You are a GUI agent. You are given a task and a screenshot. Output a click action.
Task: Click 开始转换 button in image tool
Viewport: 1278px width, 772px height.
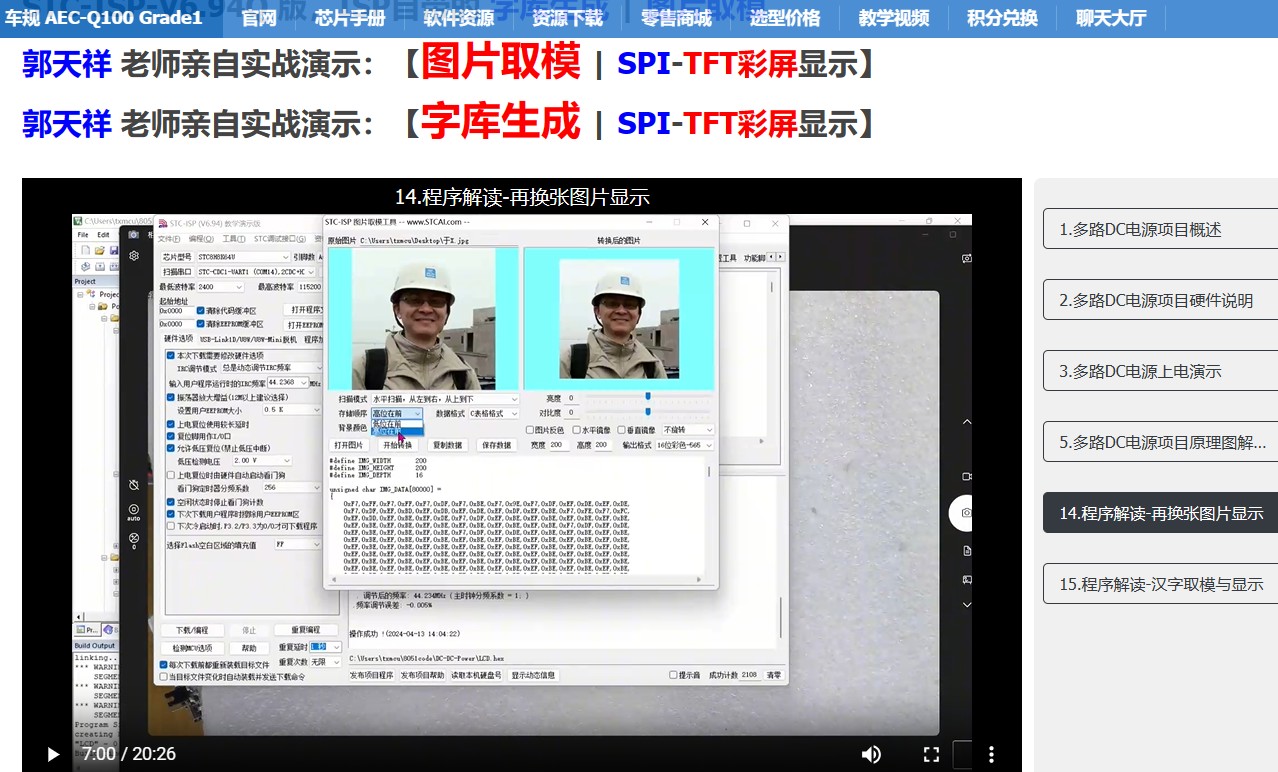398,445
